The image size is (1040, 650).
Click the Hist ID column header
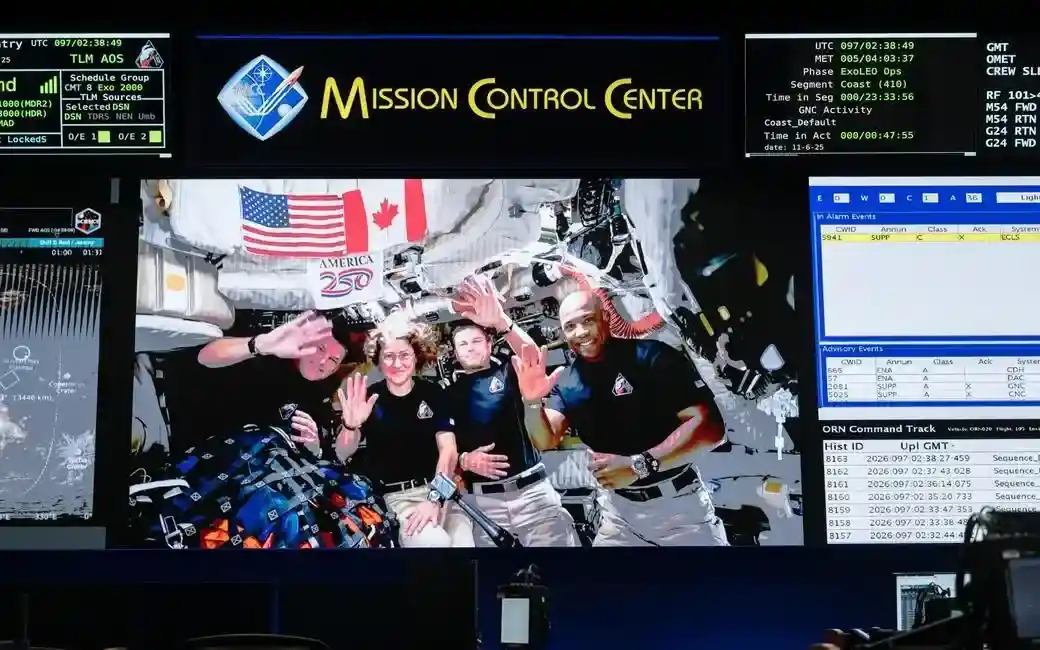(846, 445)
